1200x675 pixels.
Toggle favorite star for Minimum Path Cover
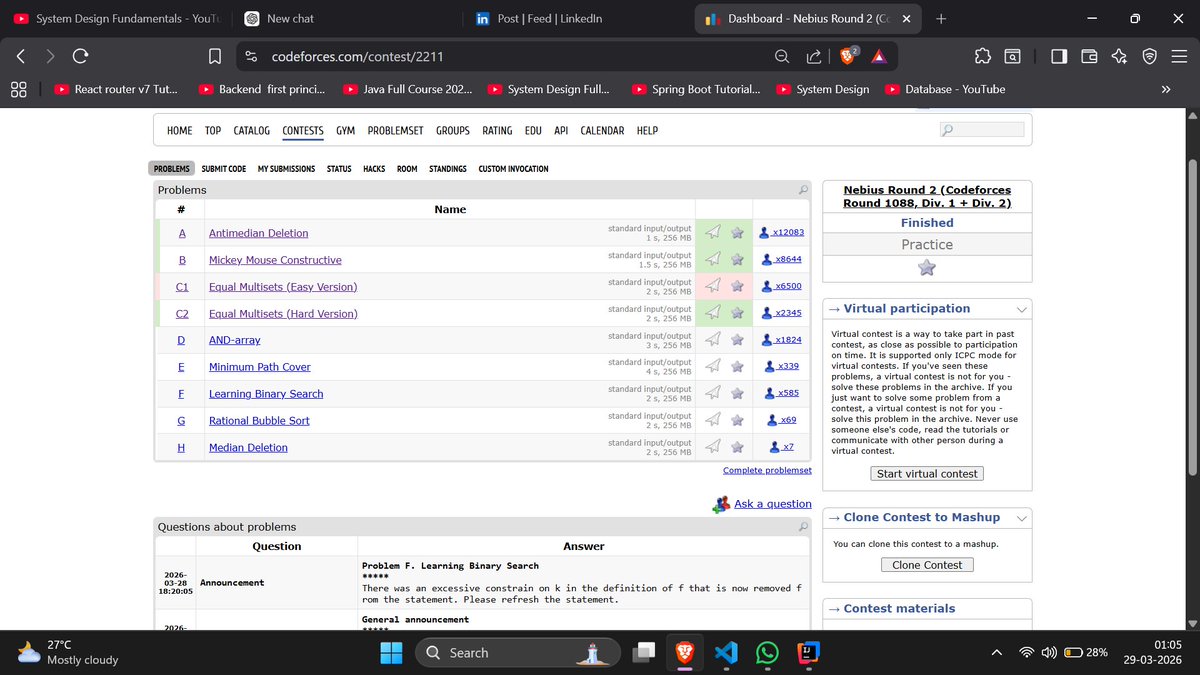click(737, 366)
